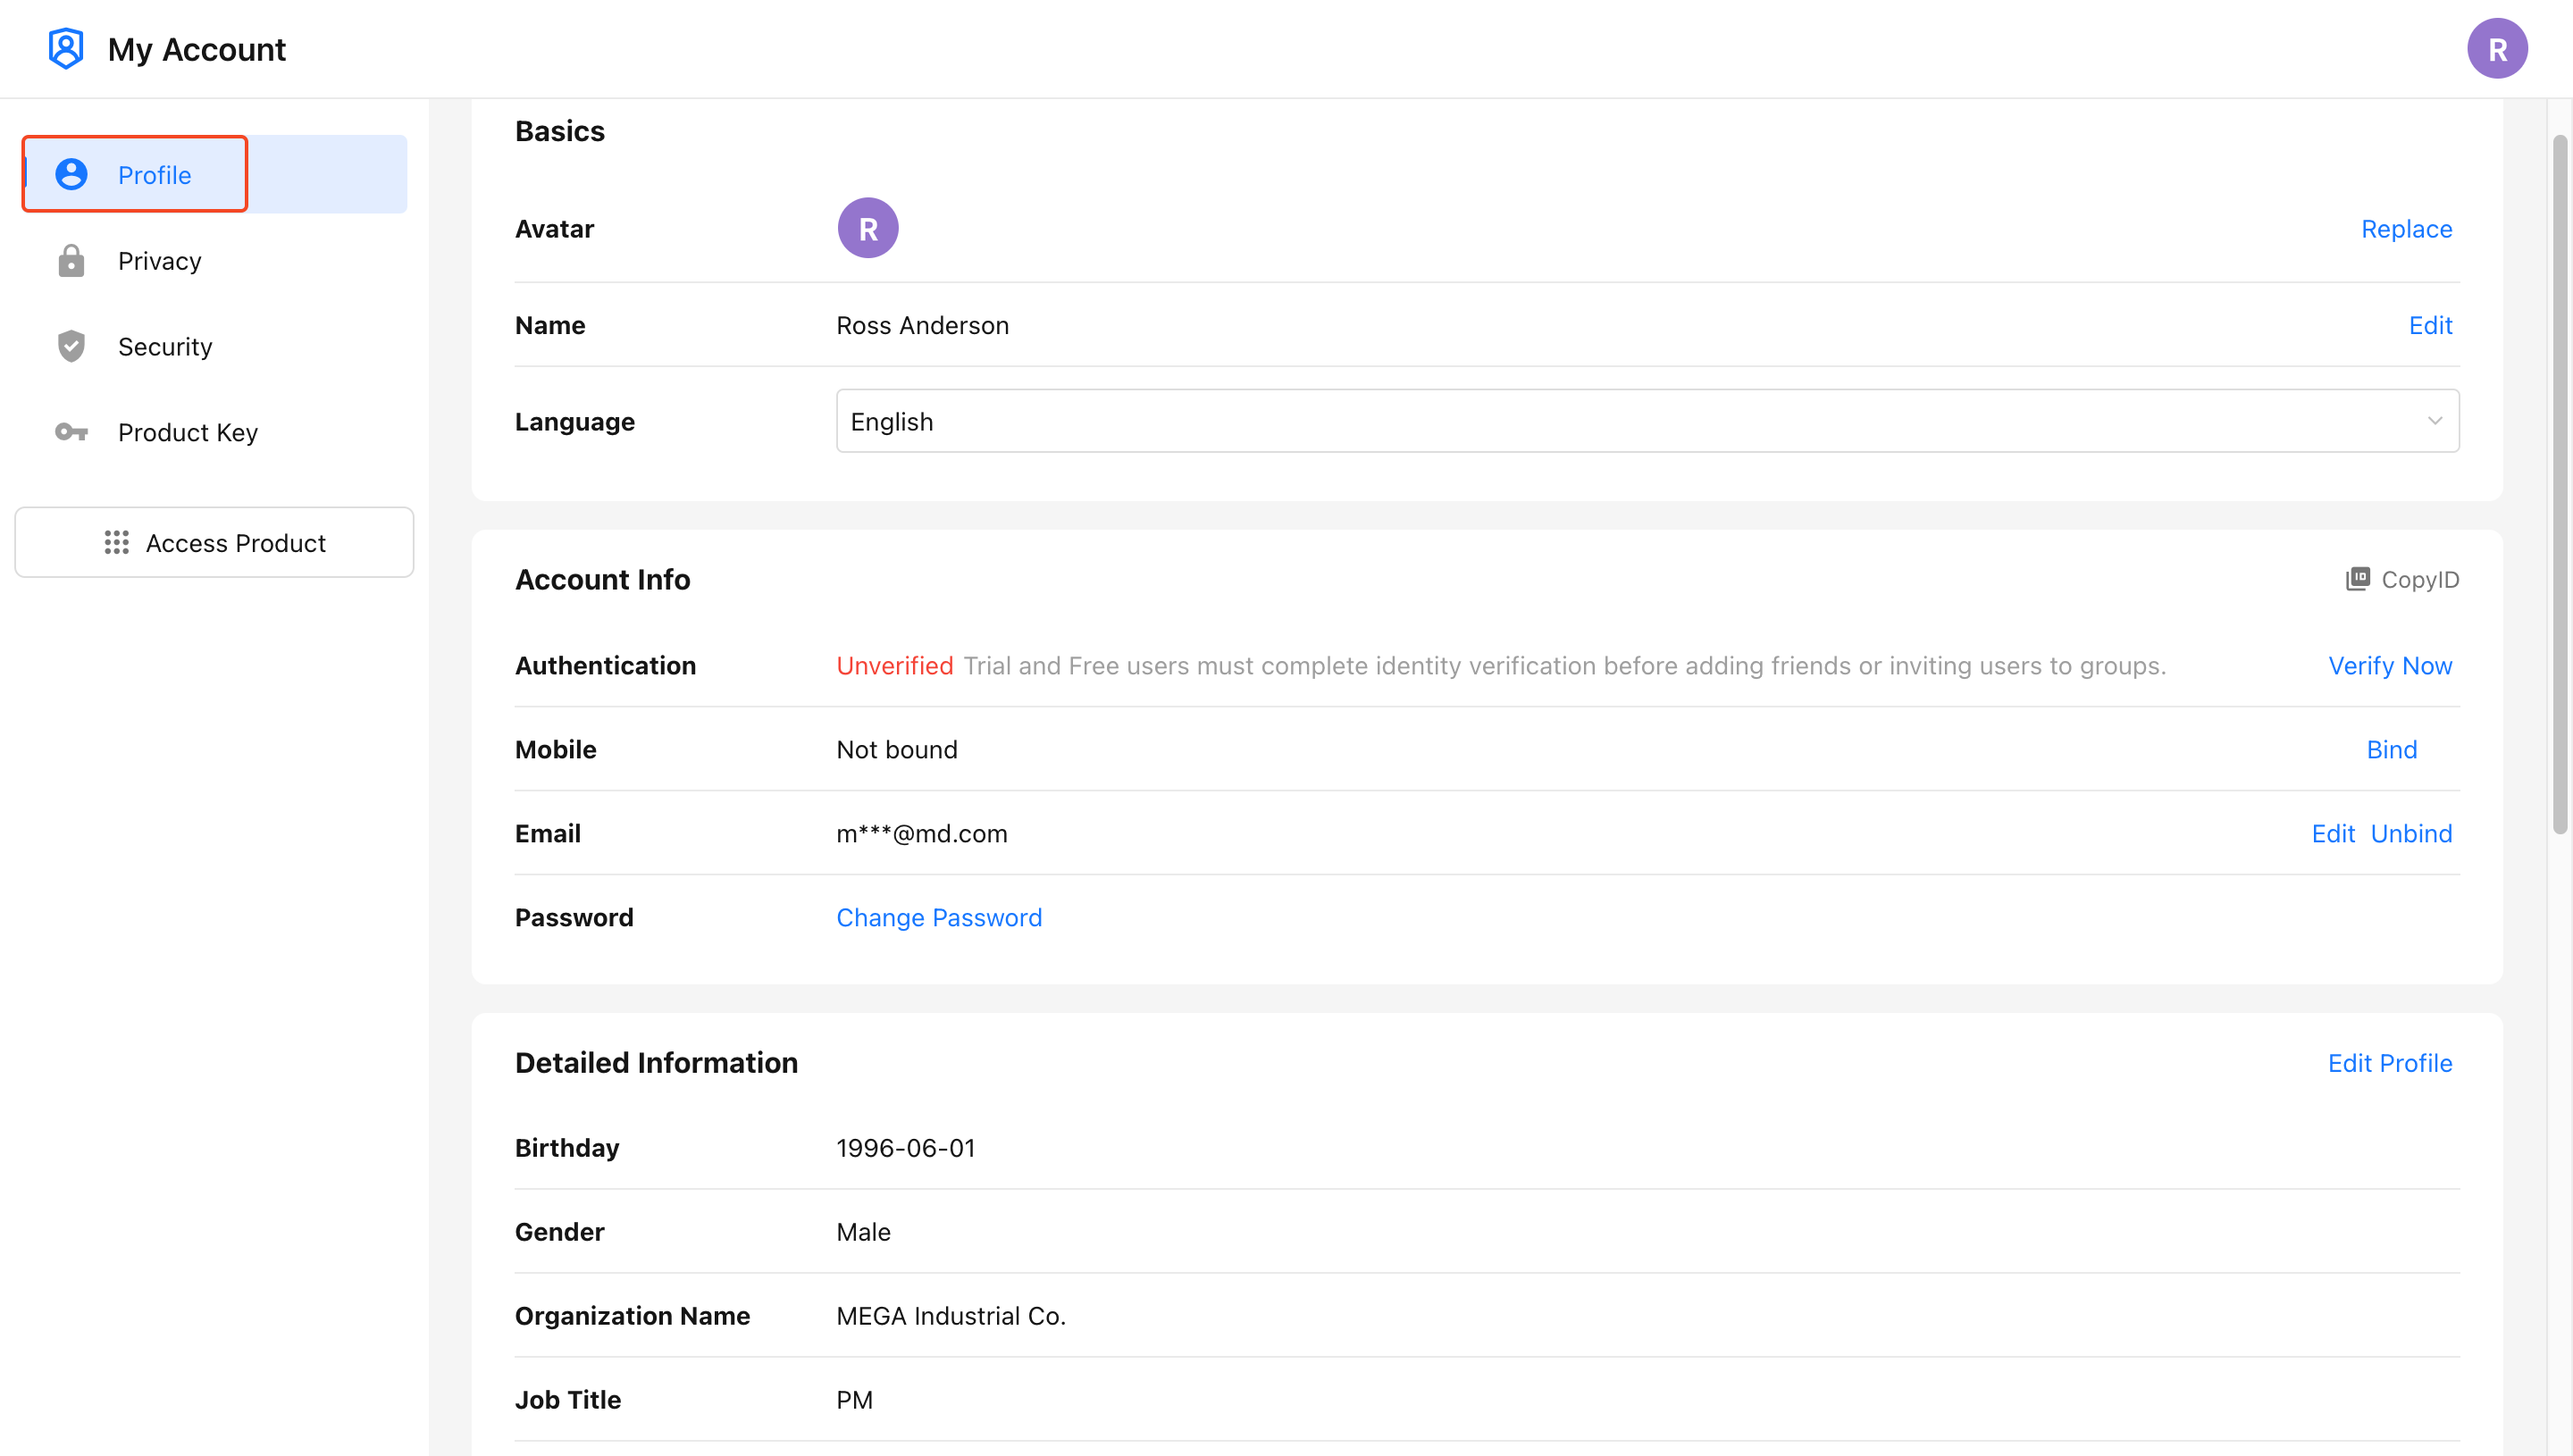Screen dimensions: 2573x1456
Task: Click the email value m***@md.com
Action: tap(922, 833)
